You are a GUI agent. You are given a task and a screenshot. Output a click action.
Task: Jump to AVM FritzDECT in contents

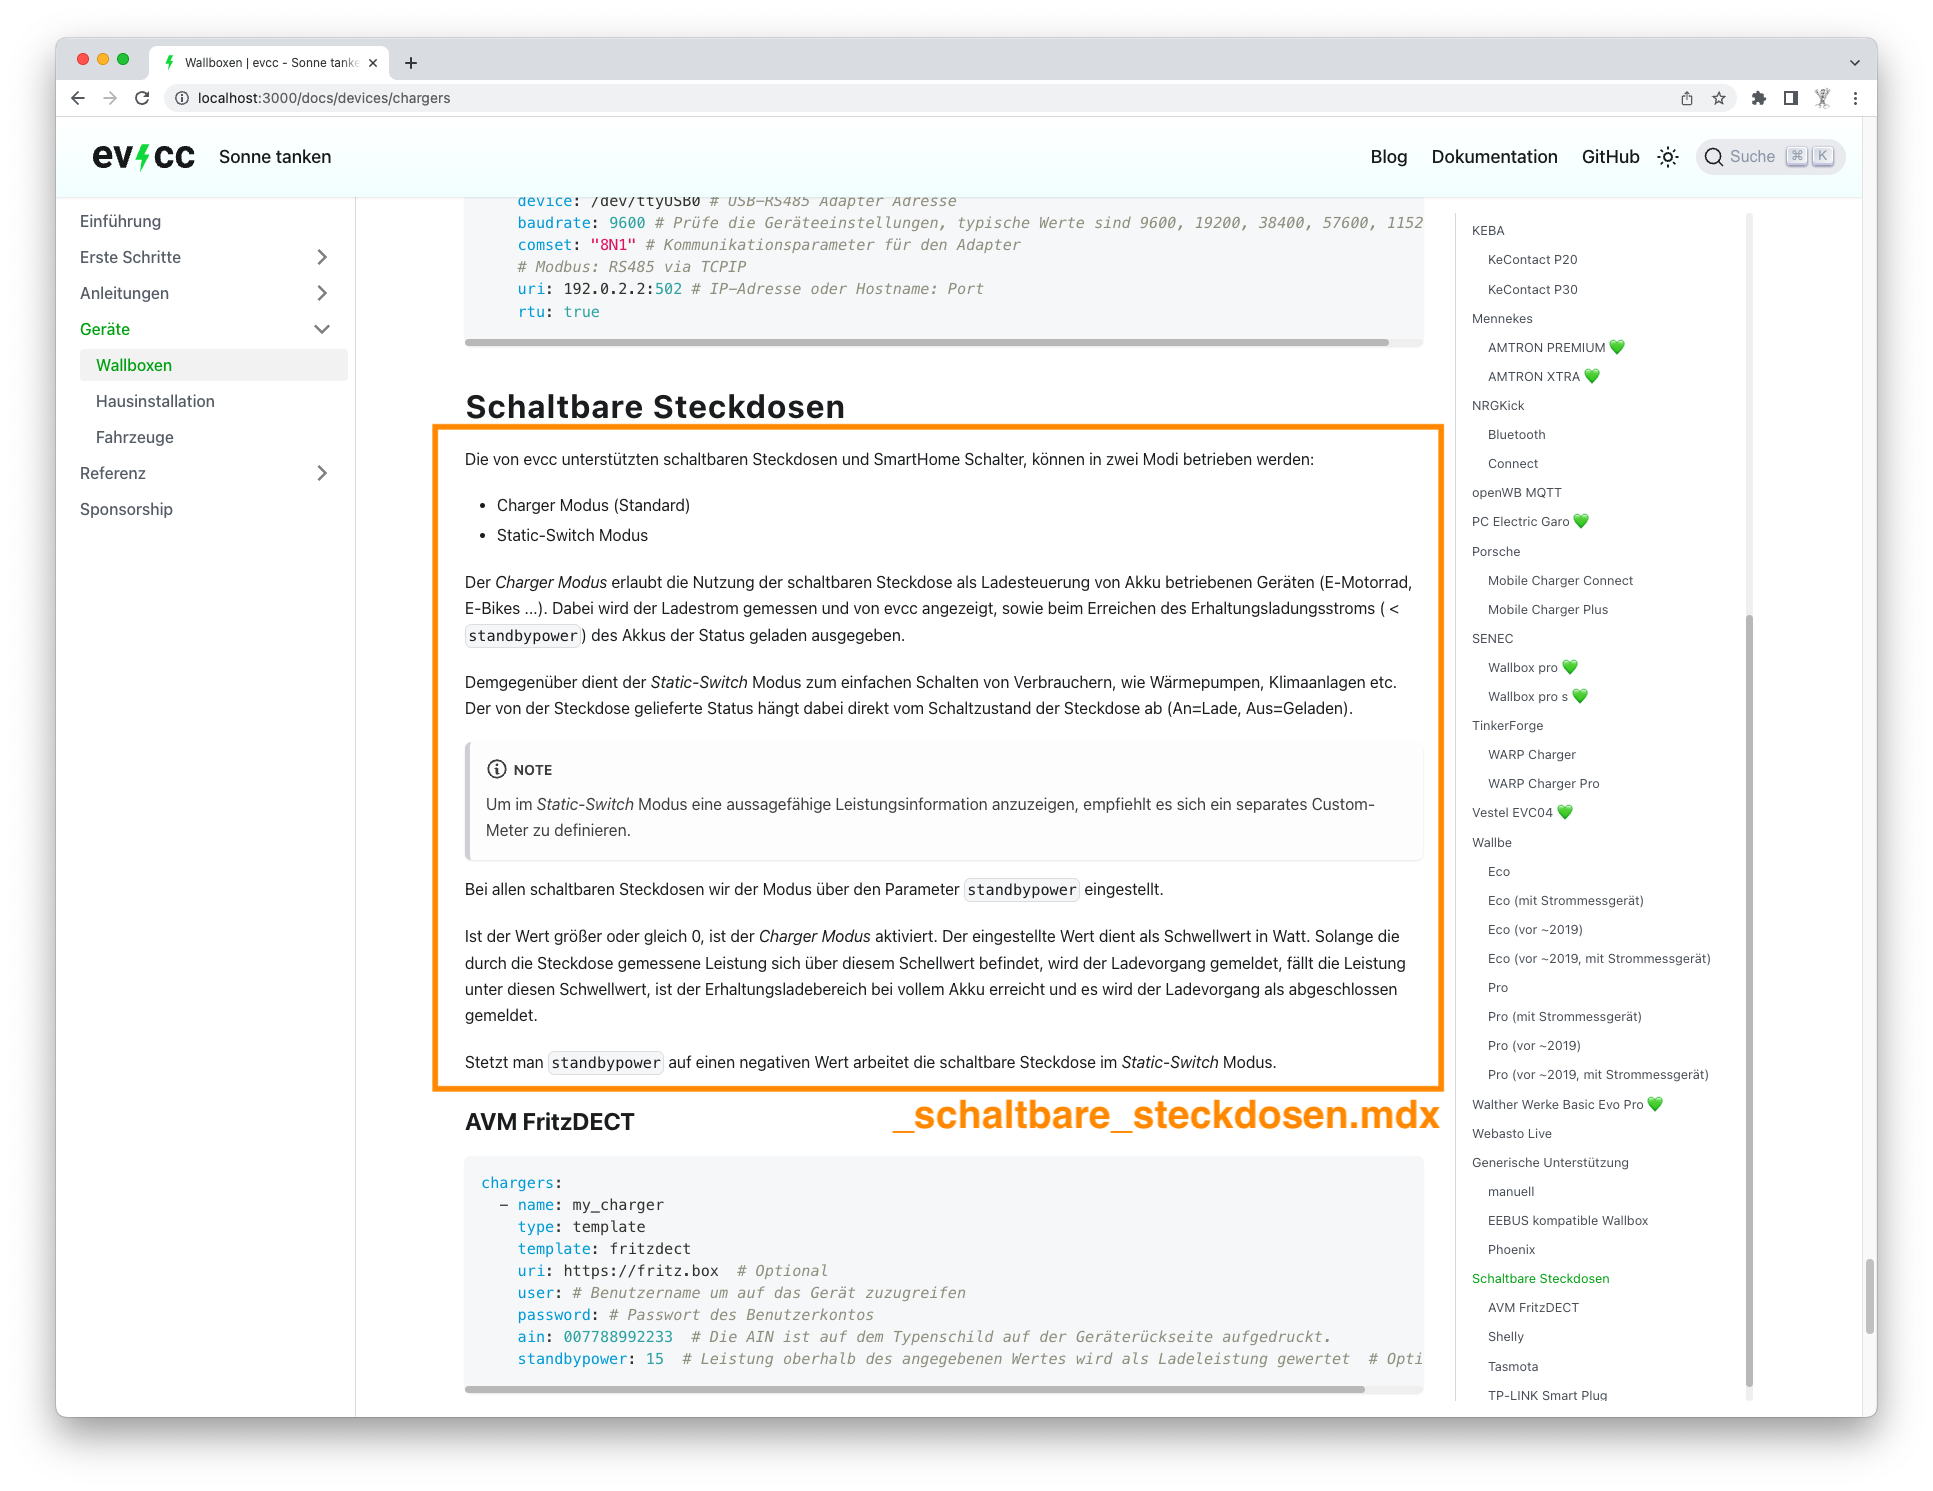coord(1533,1307)
